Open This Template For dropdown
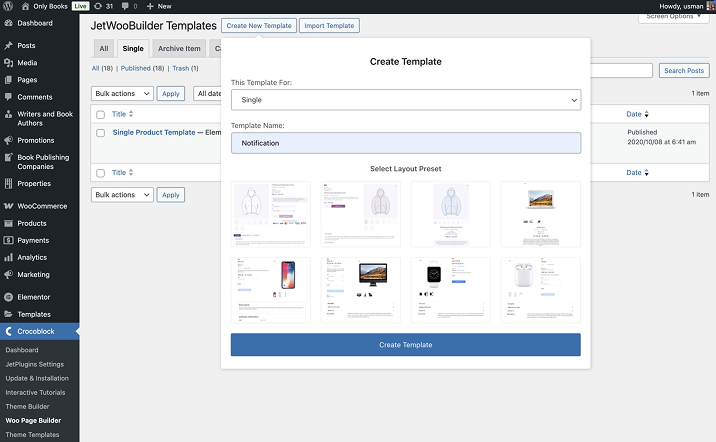Screen dimensions: 716x442 tap(406, 100)
